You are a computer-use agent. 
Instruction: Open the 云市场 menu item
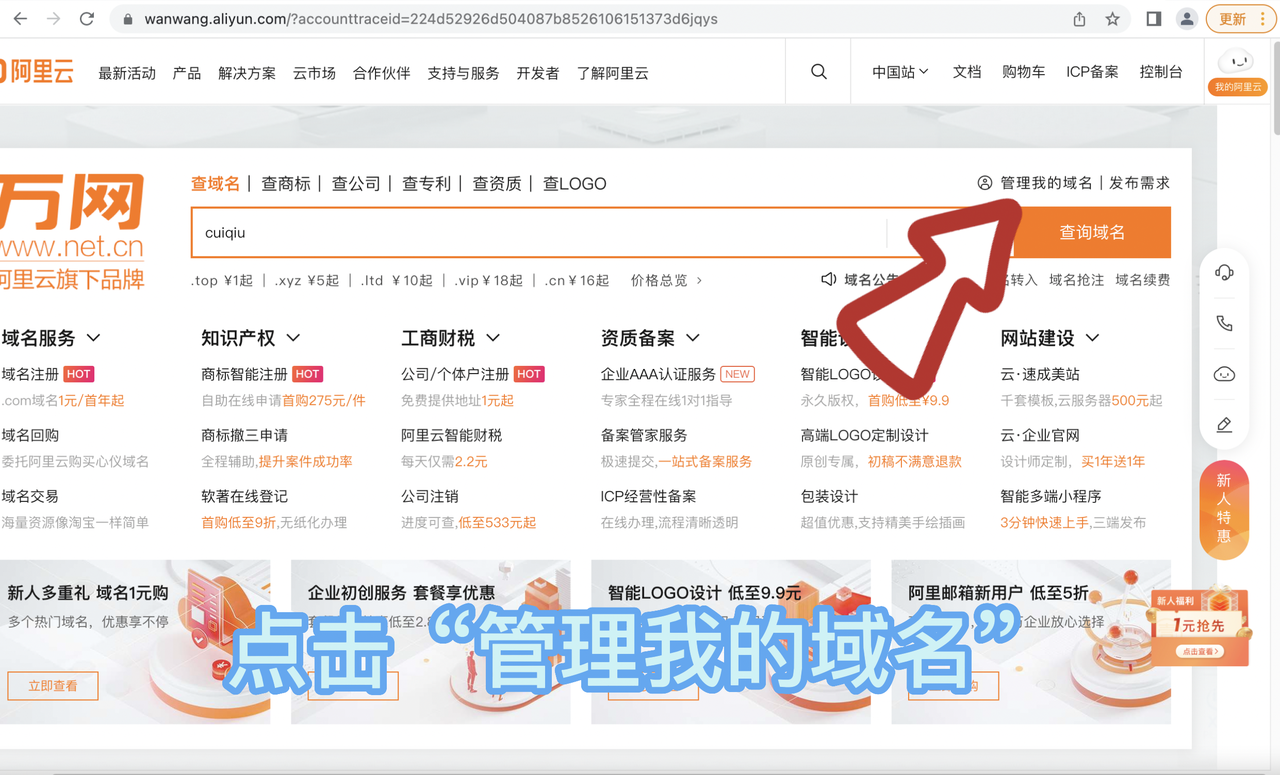click(x=314, y=73)
